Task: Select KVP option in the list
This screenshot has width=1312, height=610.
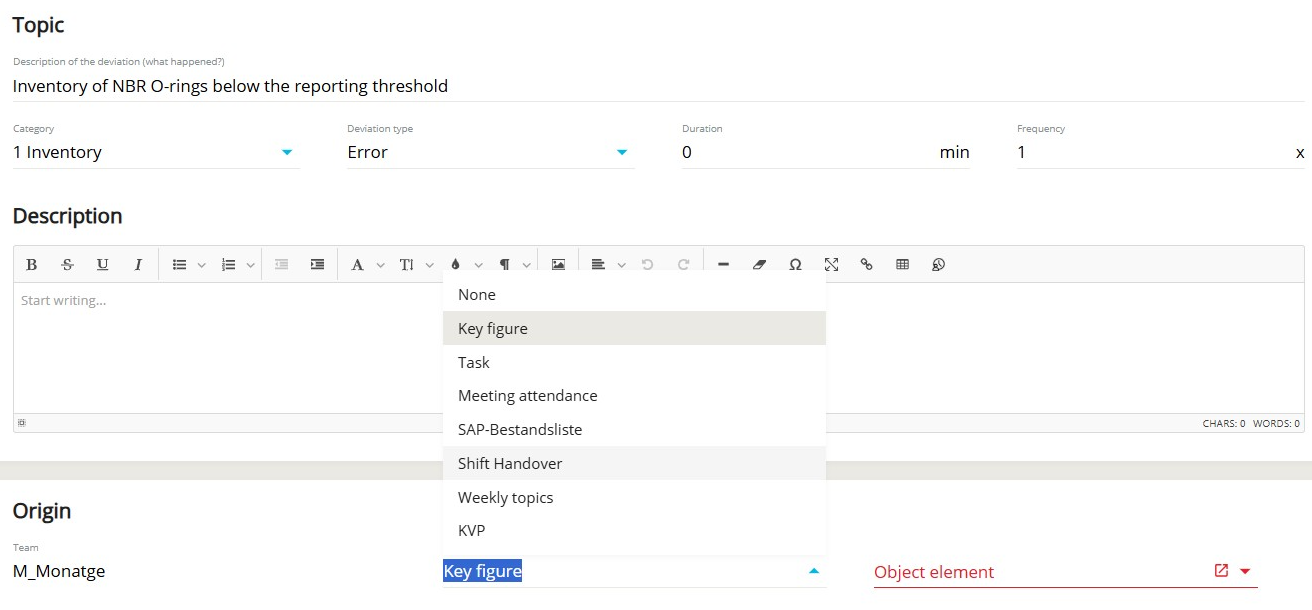Action: [634, 530]
